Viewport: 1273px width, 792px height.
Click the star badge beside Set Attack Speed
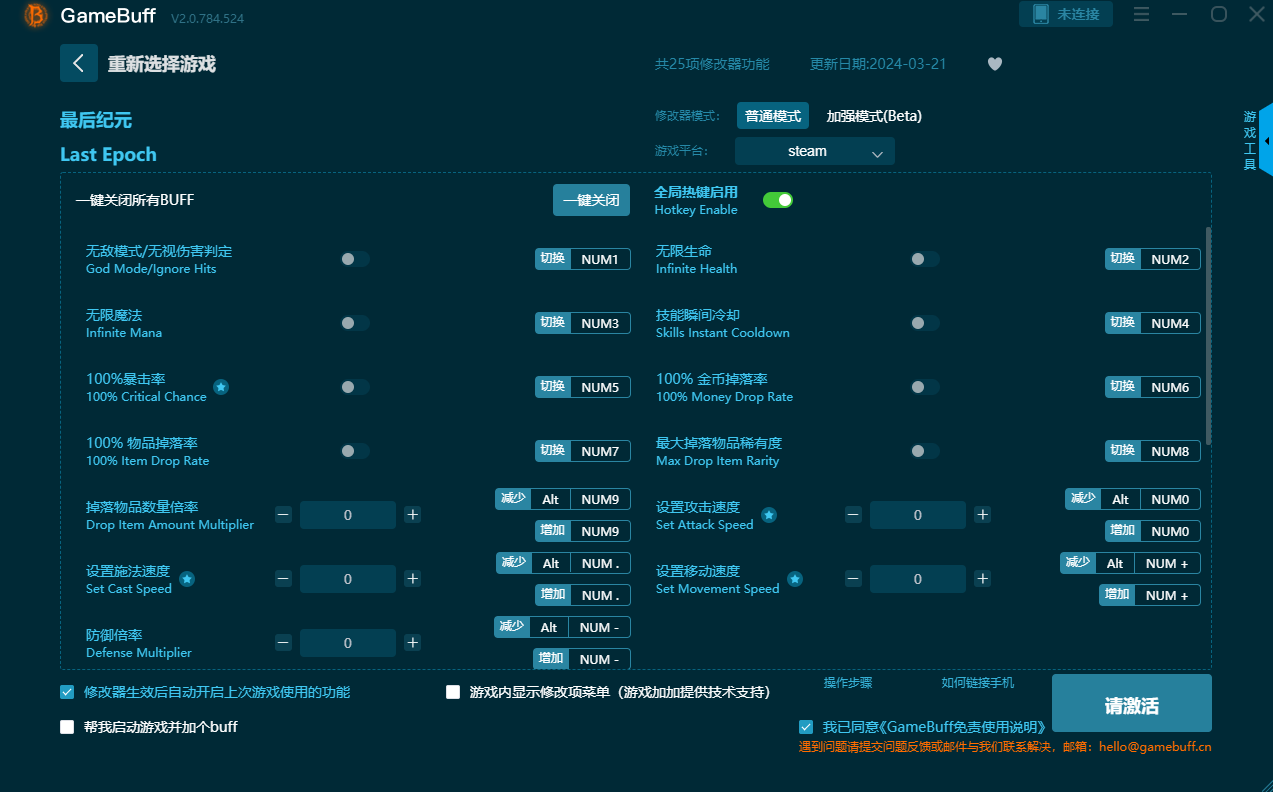point(769,515)
